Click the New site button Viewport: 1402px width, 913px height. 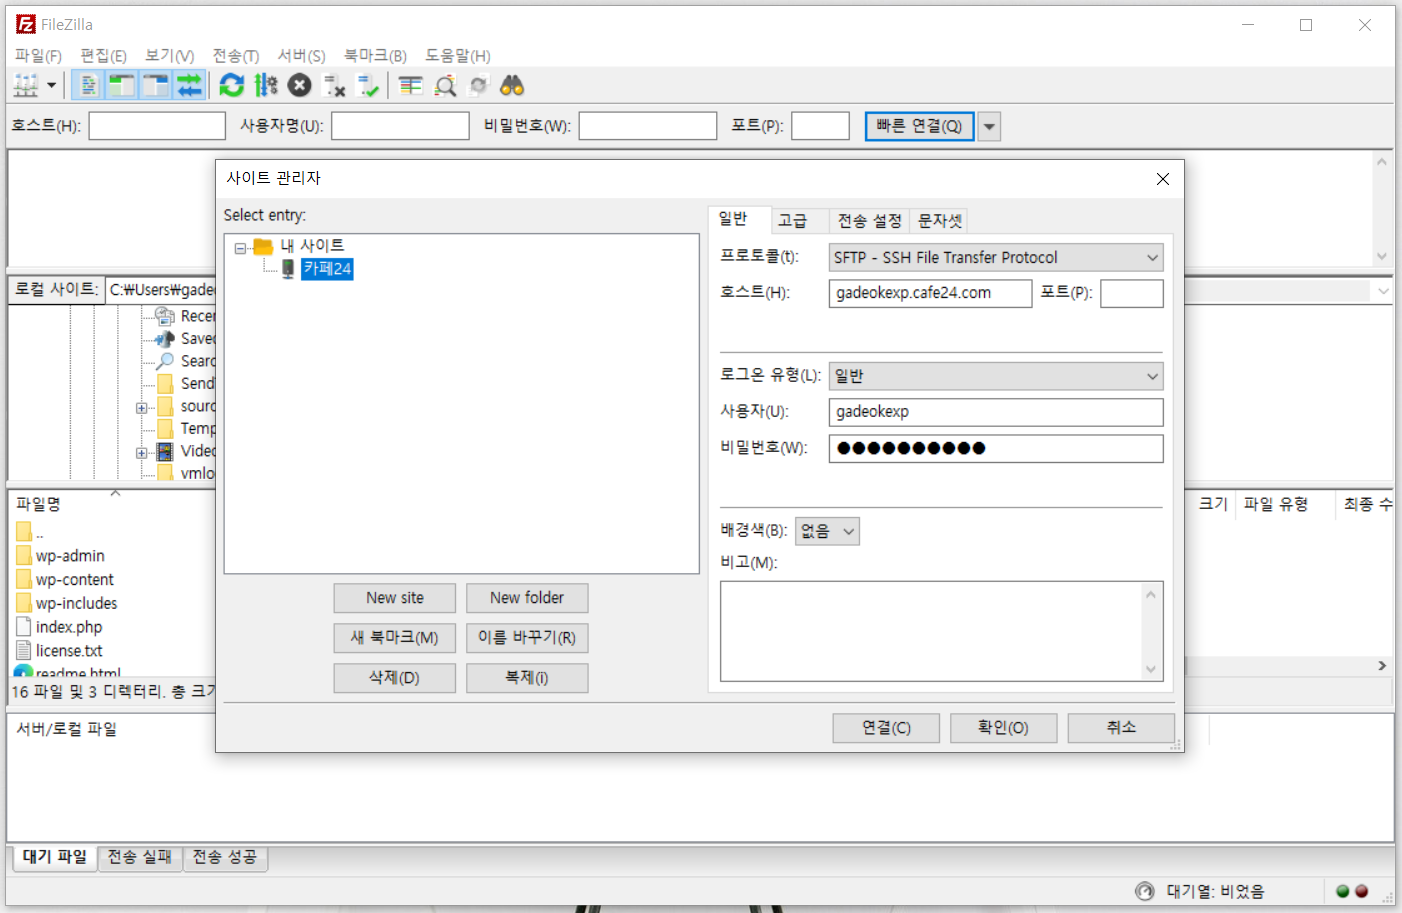point(395,598)
